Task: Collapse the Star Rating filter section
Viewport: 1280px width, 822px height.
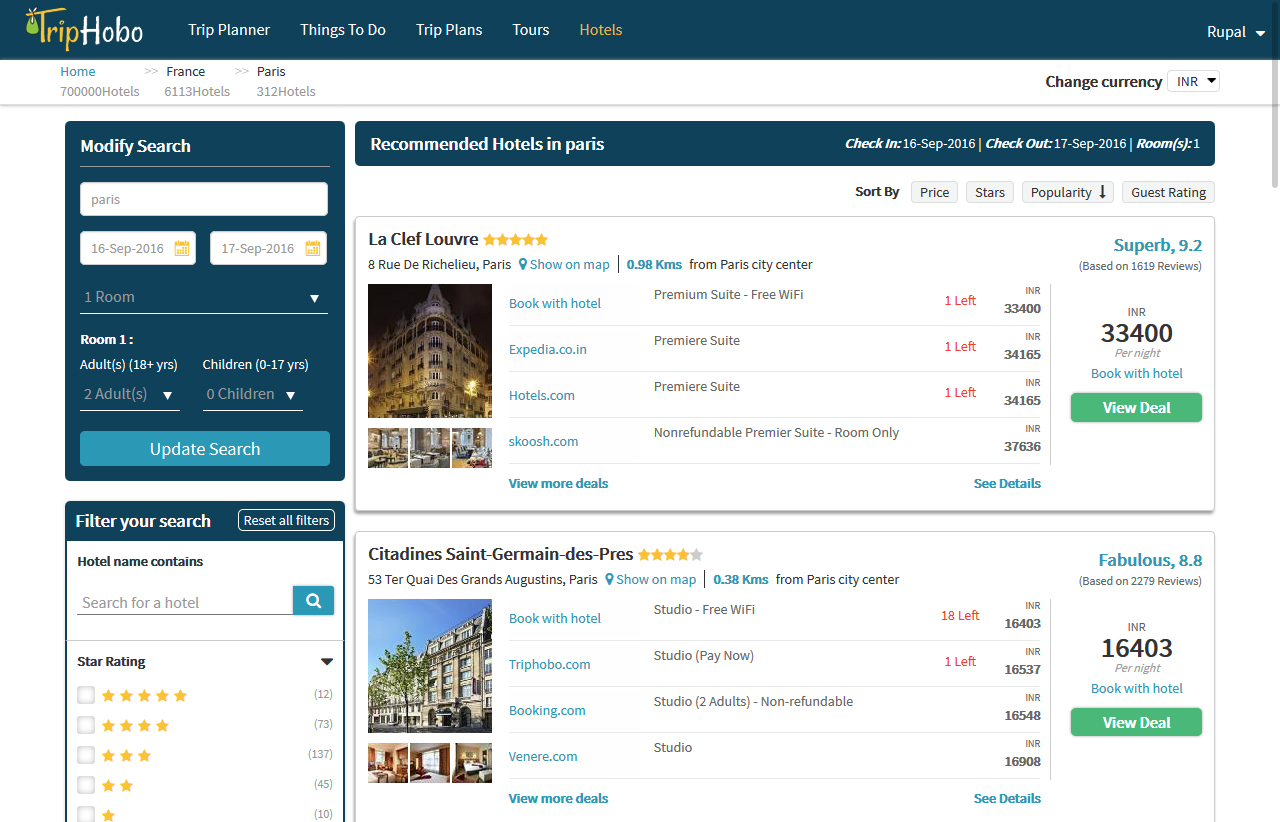Action: click(x=326, y=662)
